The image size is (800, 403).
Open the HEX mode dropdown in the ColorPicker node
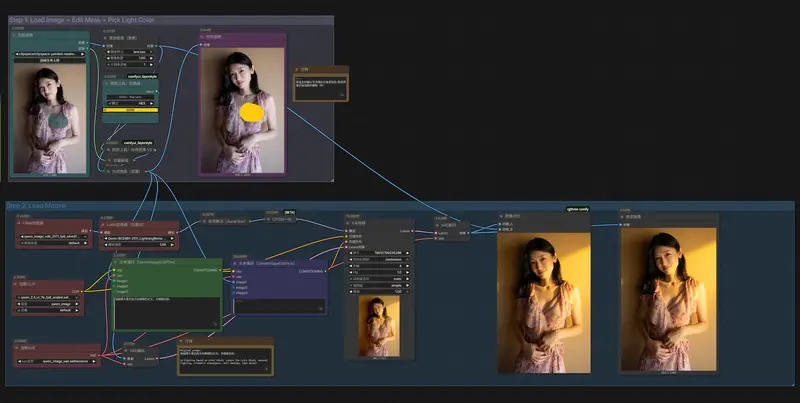[x=130, y=103]
